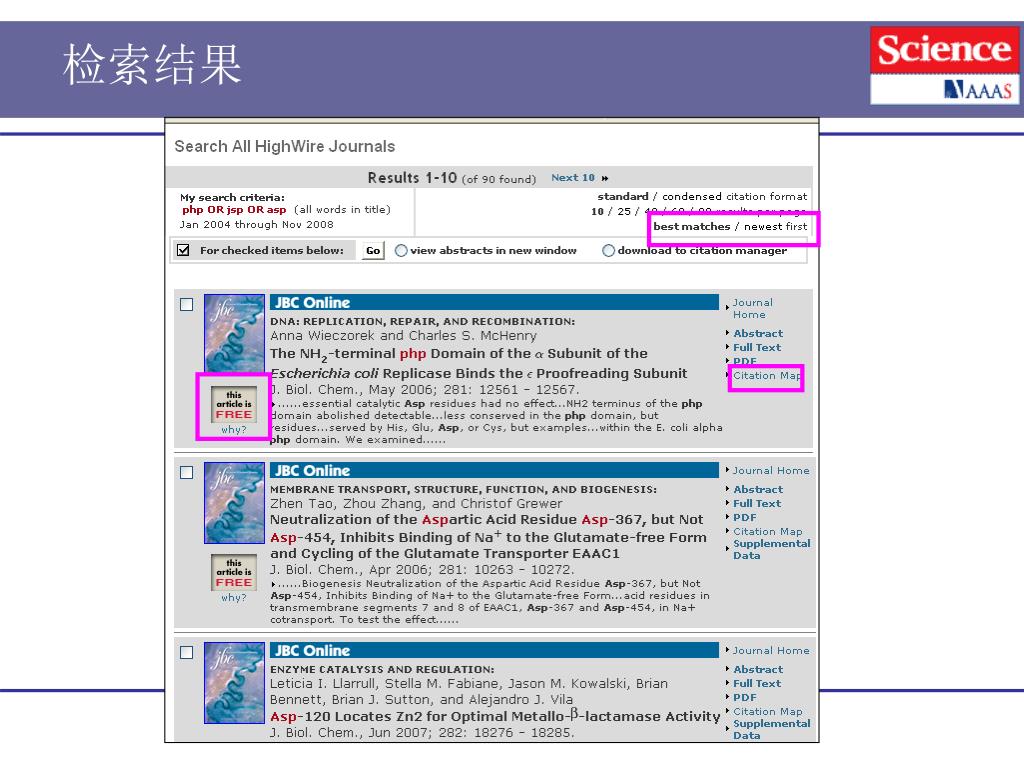Click 'why?' link under first FREE badge
This screenshot has width=1024, height=768.
tap(234, 430)
